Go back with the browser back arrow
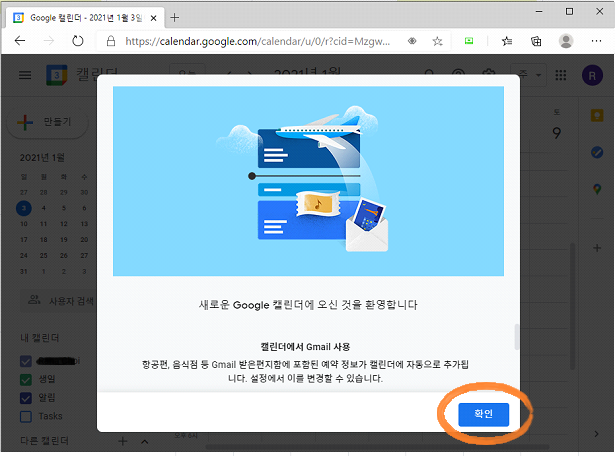 point(20,40)
